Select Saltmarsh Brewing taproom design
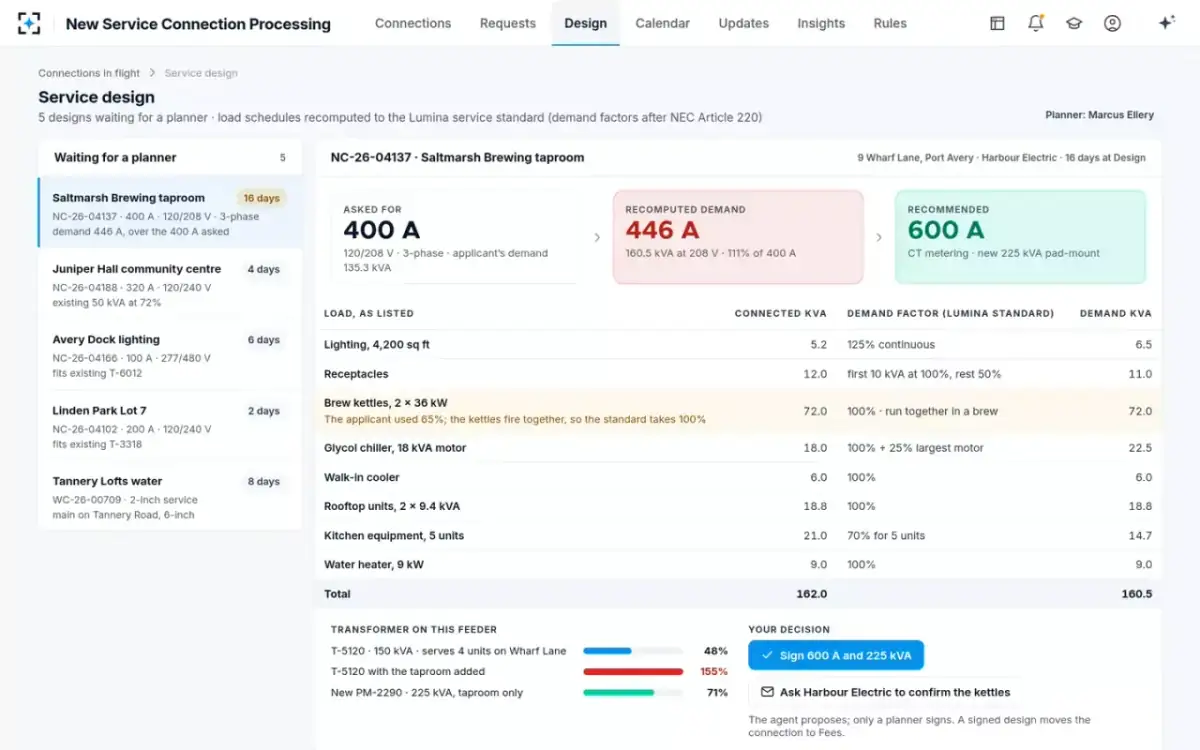 point(170,213)
